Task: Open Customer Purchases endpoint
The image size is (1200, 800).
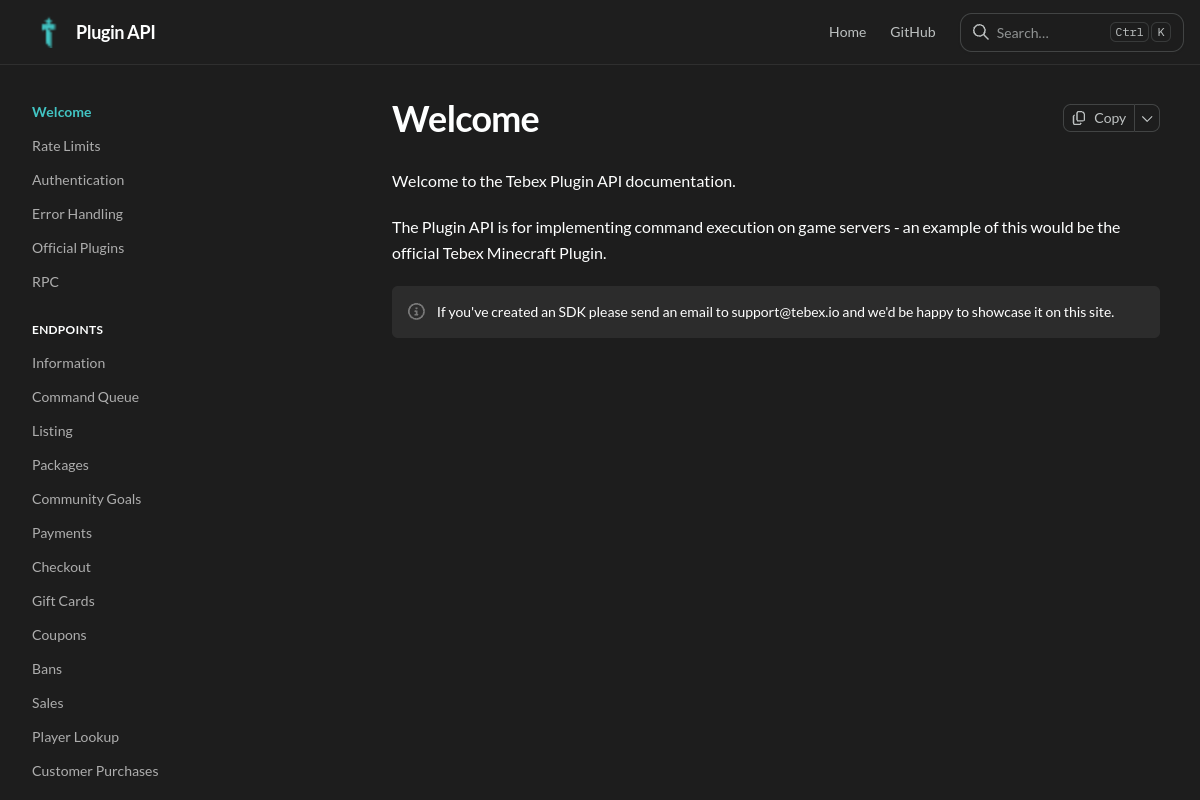Action: point(95,771)
